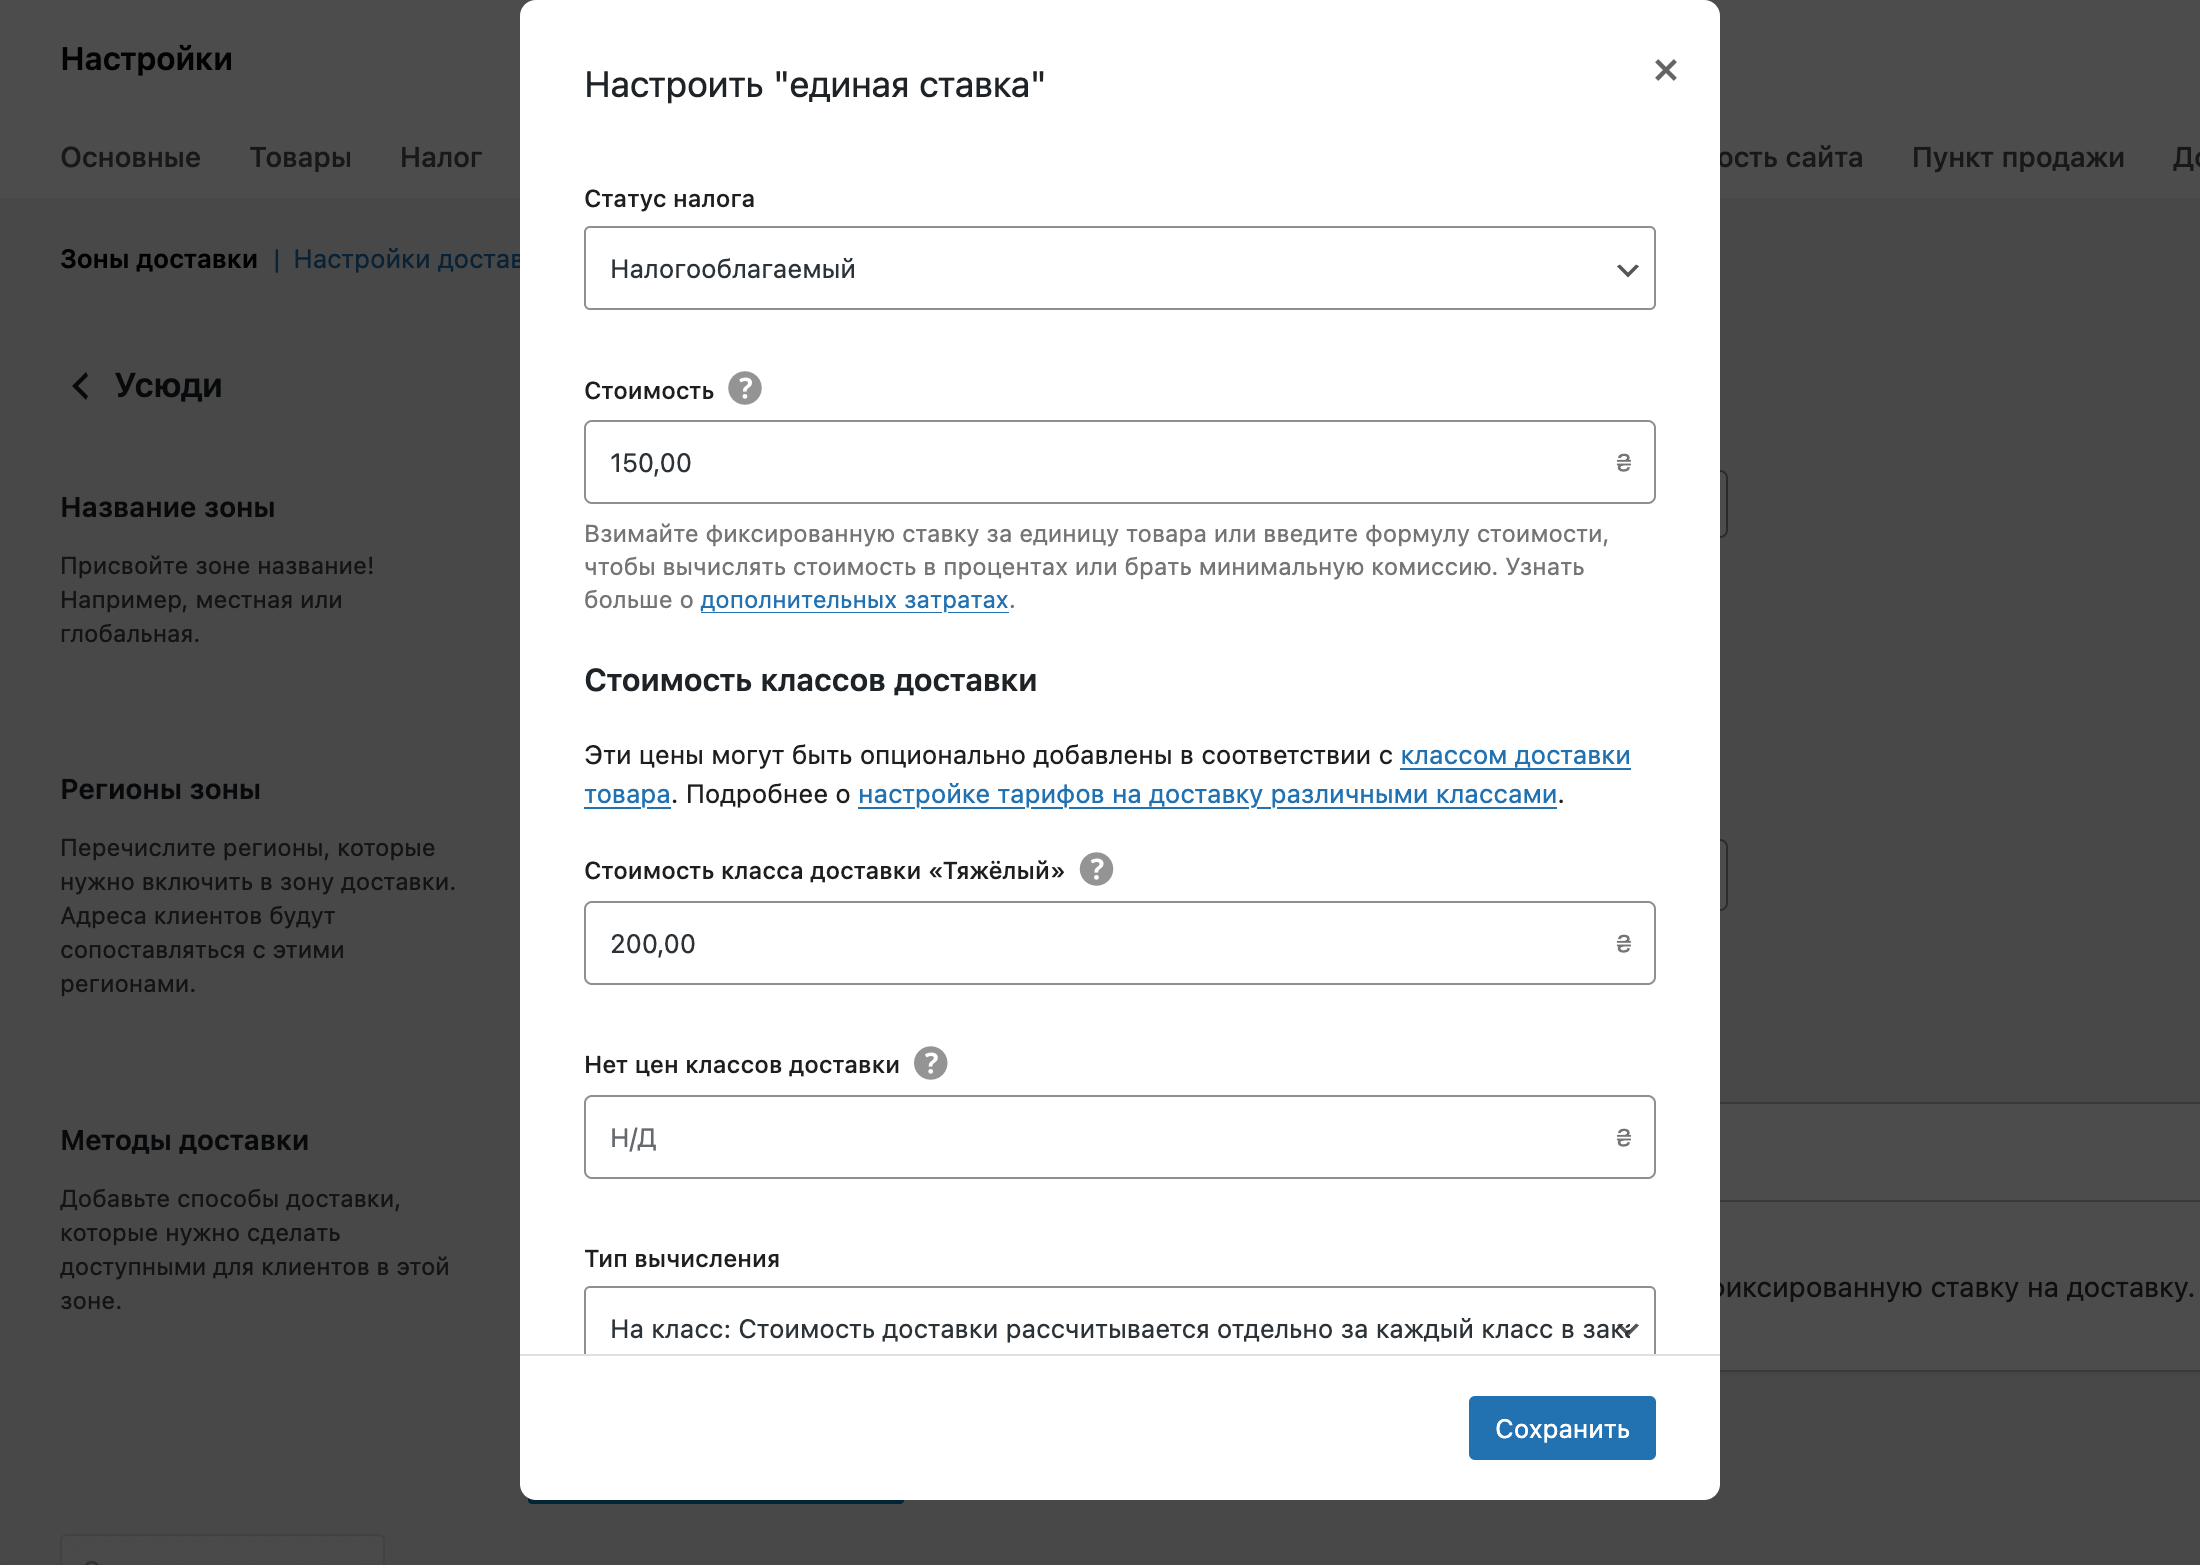The height and width of the screenshot is (1565, 2200).
Task: Click help icon beside Нет цен классов доставки
Action: click(x=930, y=1063)
